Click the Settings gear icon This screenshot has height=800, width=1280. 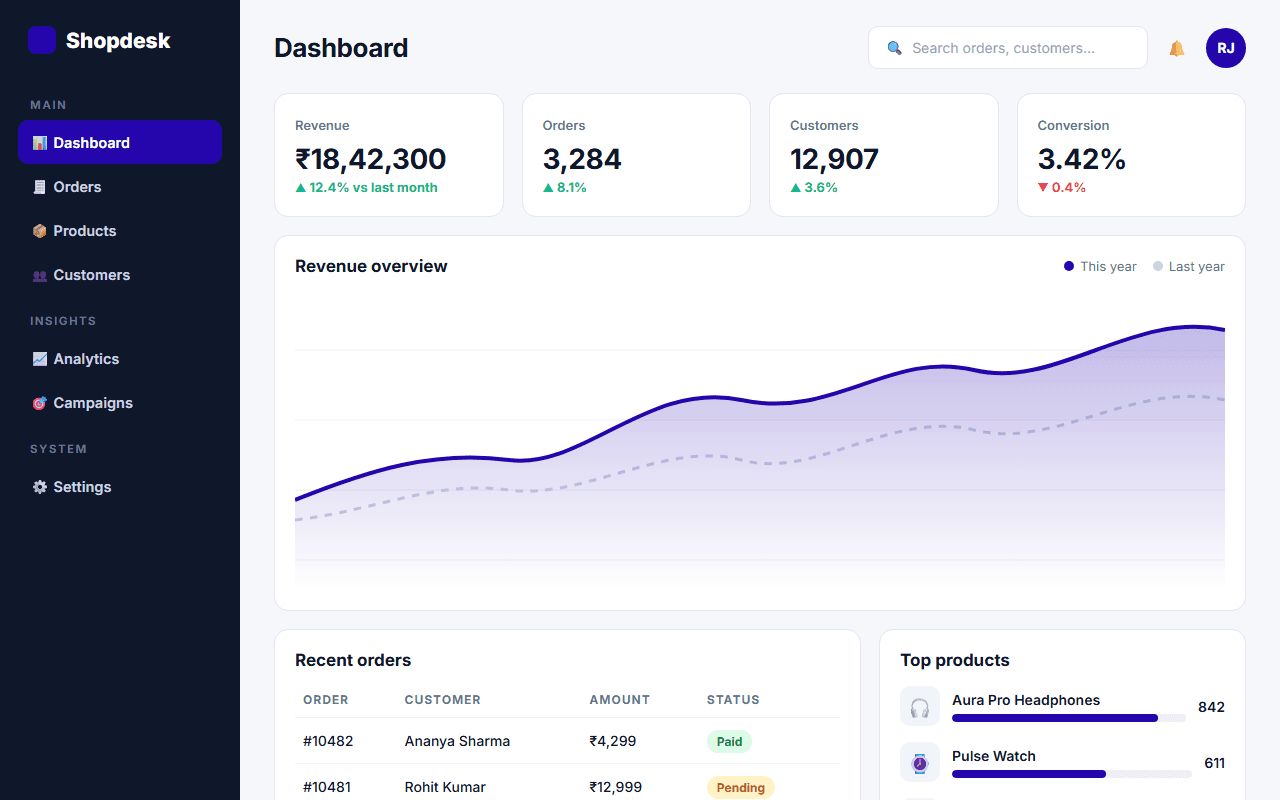coord(40,487)
